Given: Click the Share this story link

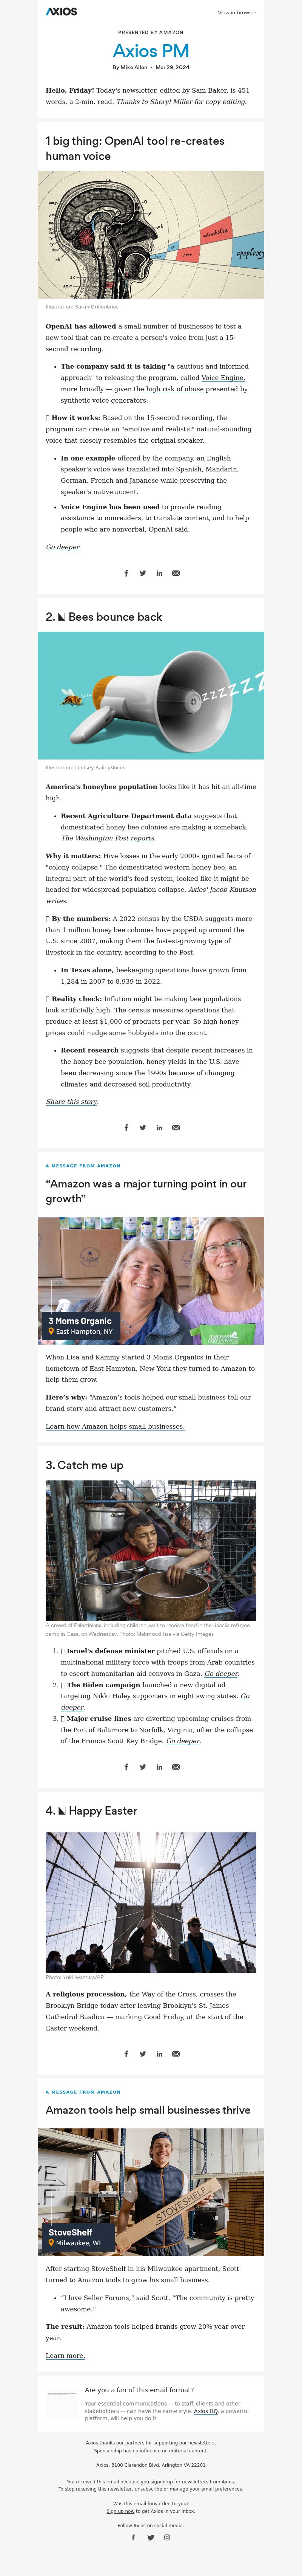Looking at the screenshot, I should (x=72, y=1101).
